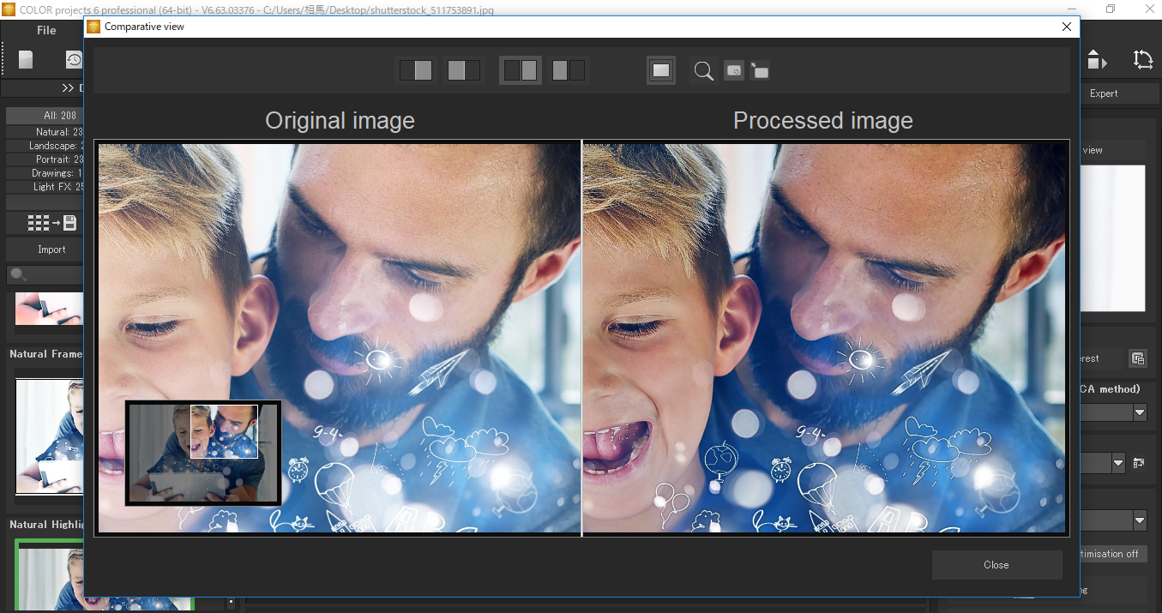Screen dimensions: 1162x613
Task: Click the small navigator window icon
Action: [x=733, y=71]
